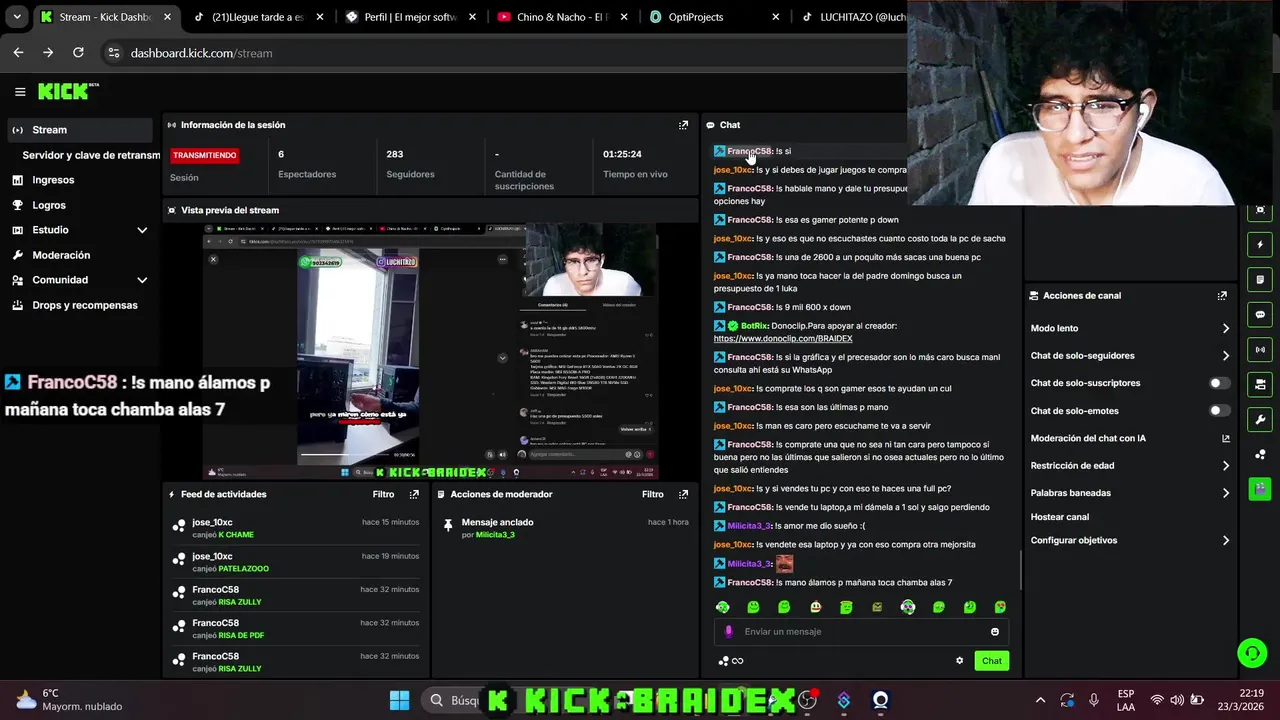Go back with browser back arrow
This screenshot has height=720, width=1280.
click(18, 53)
